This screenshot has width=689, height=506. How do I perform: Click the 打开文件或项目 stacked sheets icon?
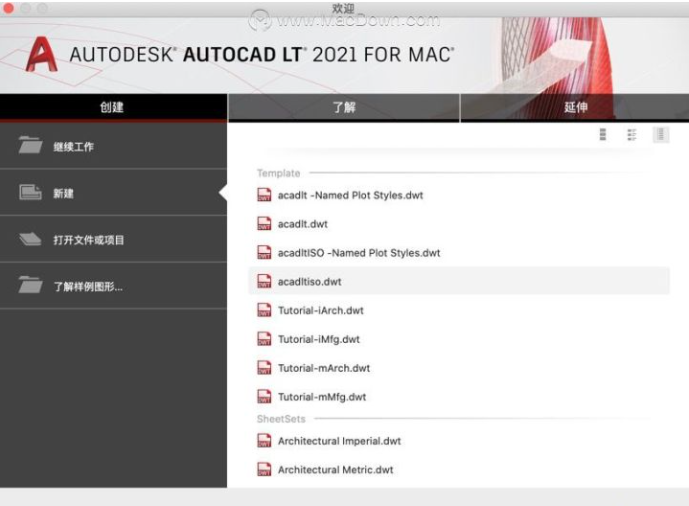pyautogui.click(x=30, y=239)
